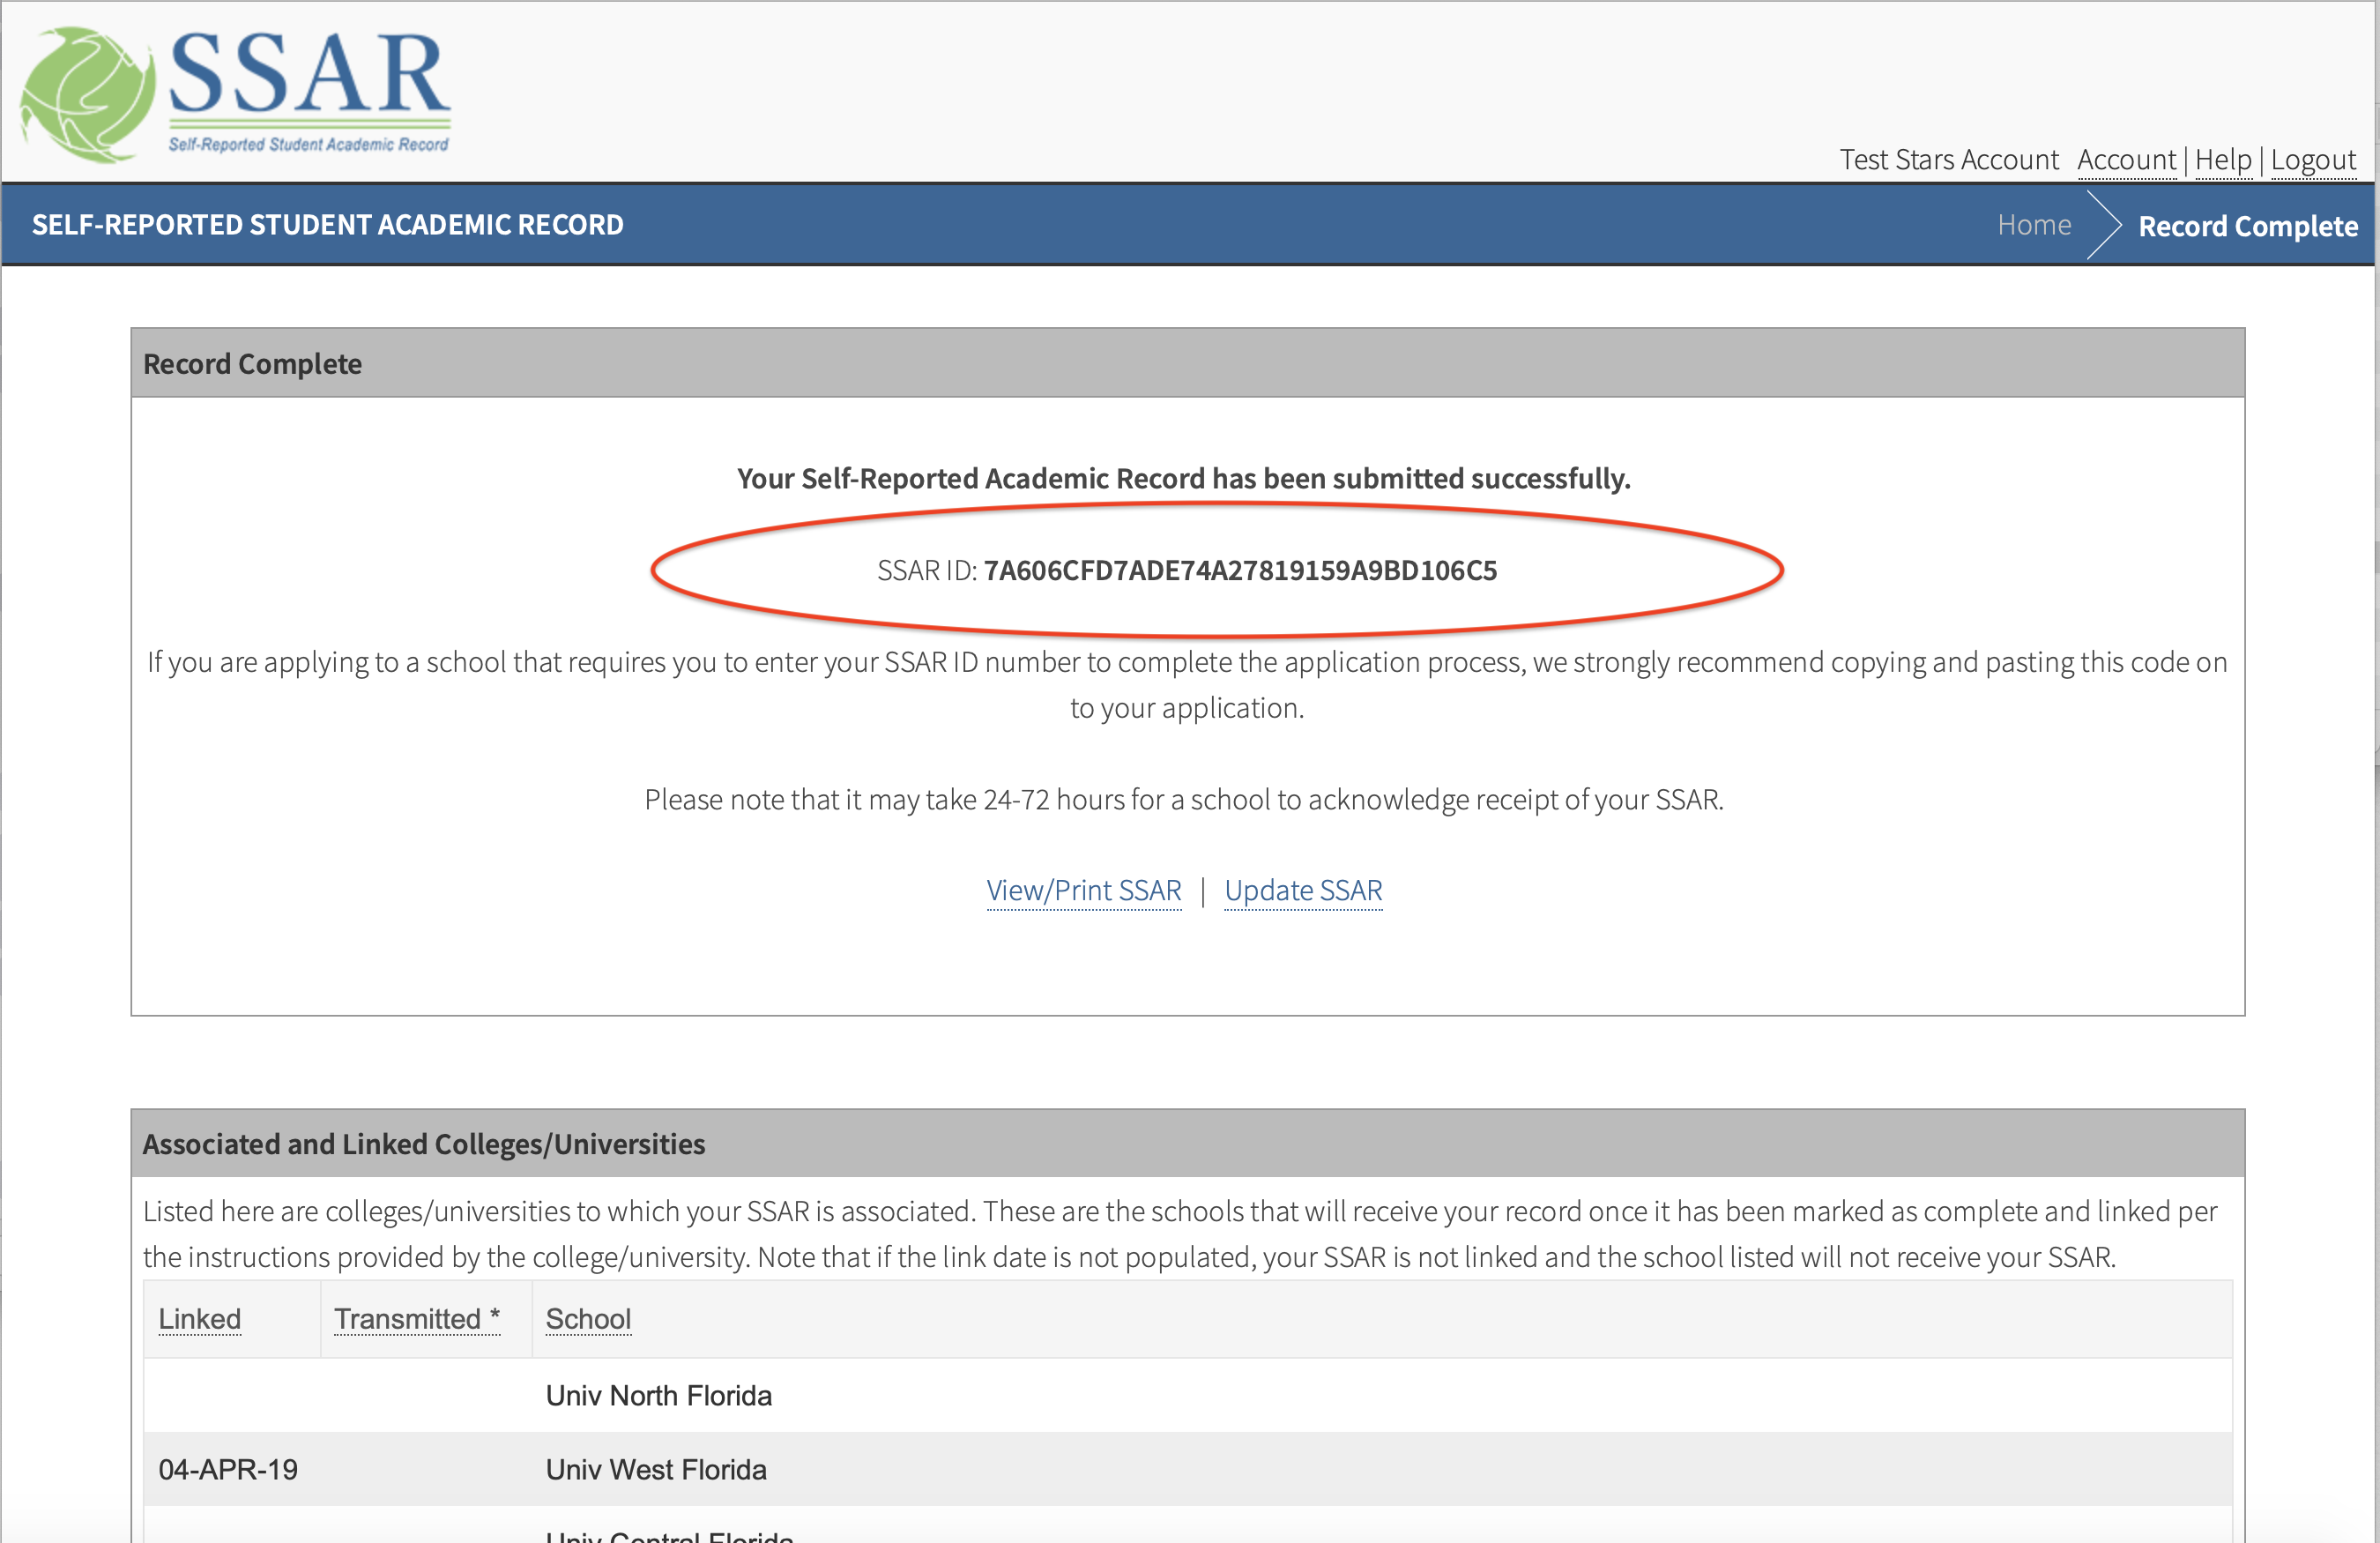This screenshot has width=2380, height=1543.
Task: Click the 04-APR-19 linked date
Action: click(228, 1470)
